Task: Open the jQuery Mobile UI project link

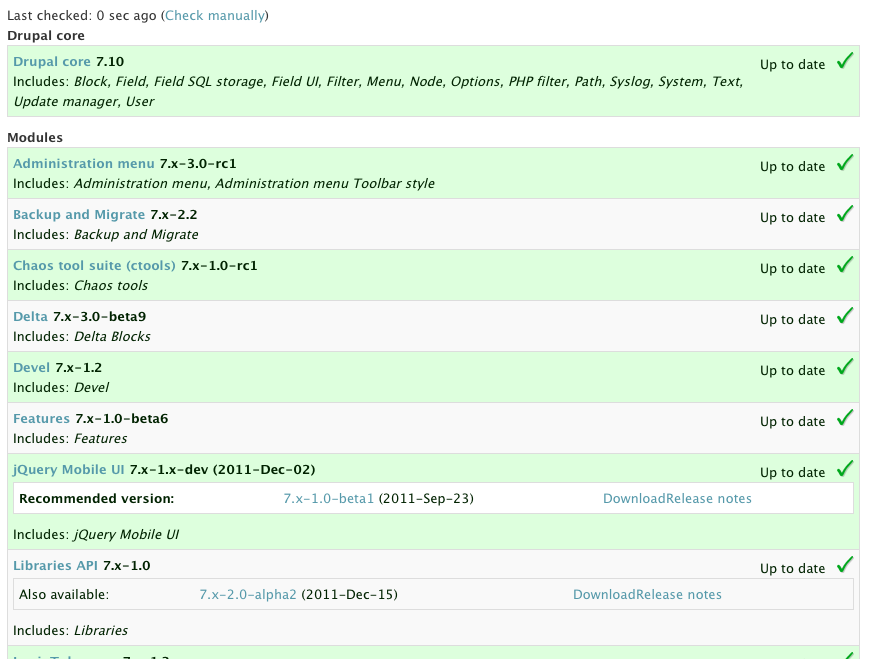Action: coord(69,470)
